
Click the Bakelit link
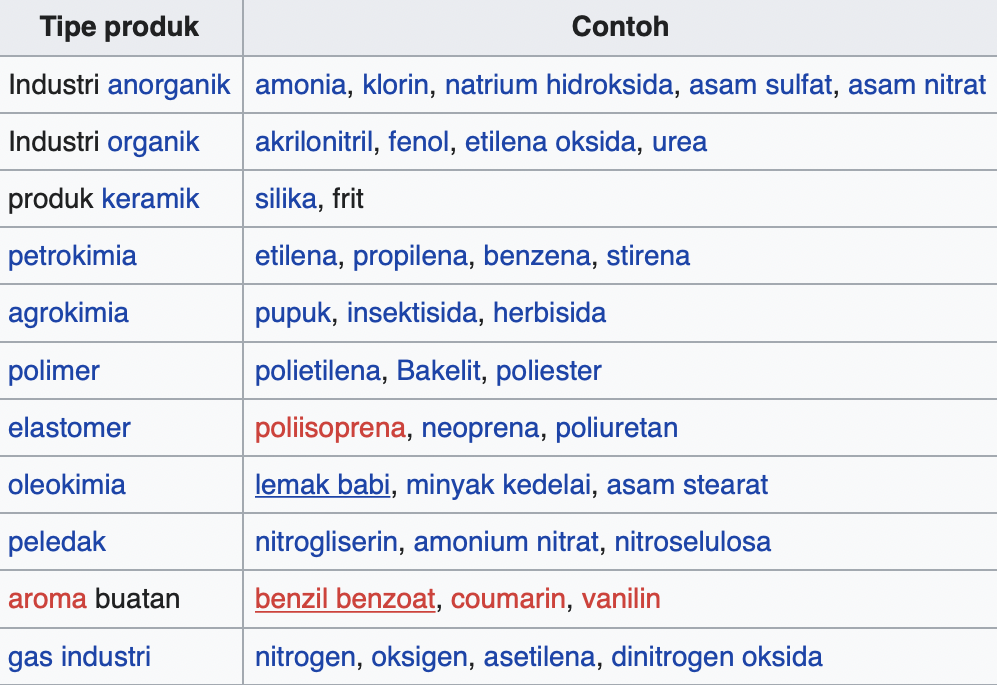pos(439,371)
